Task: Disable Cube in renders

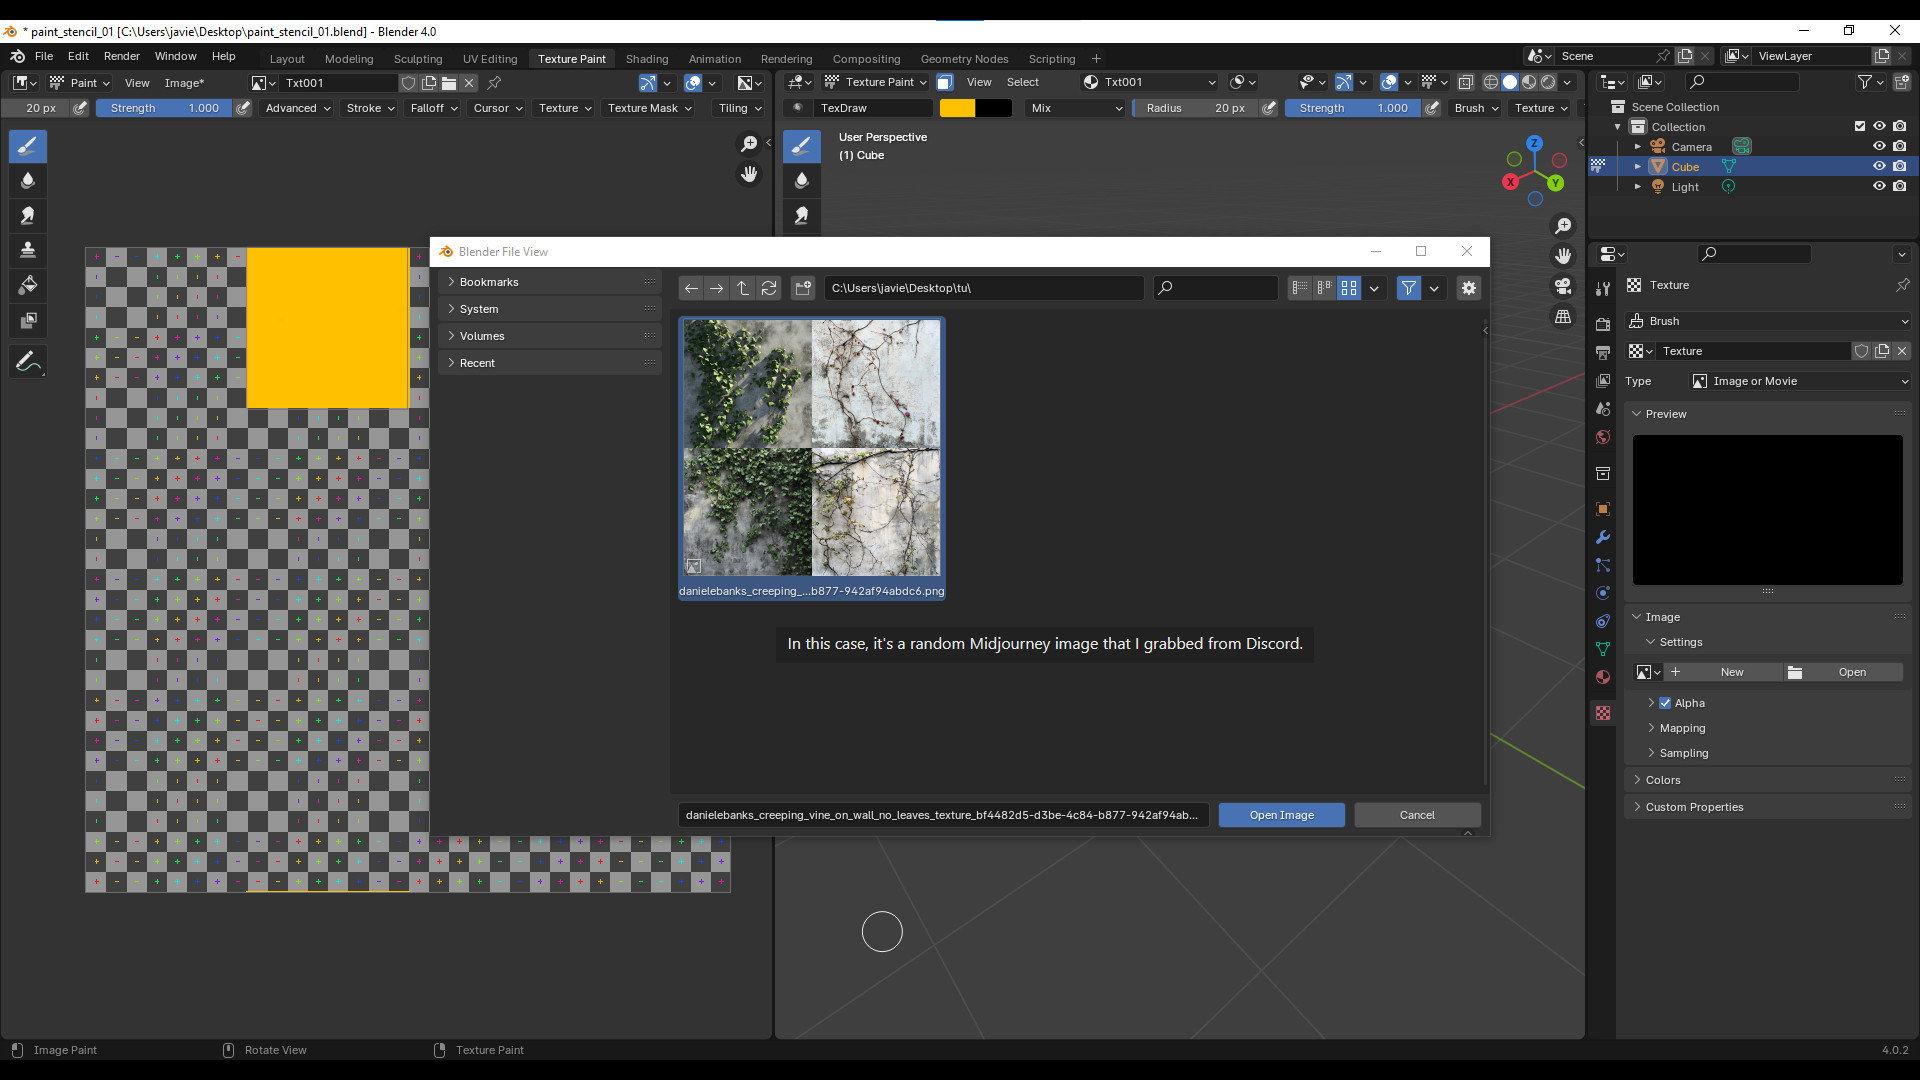Action: click(x=1899, y=166)
